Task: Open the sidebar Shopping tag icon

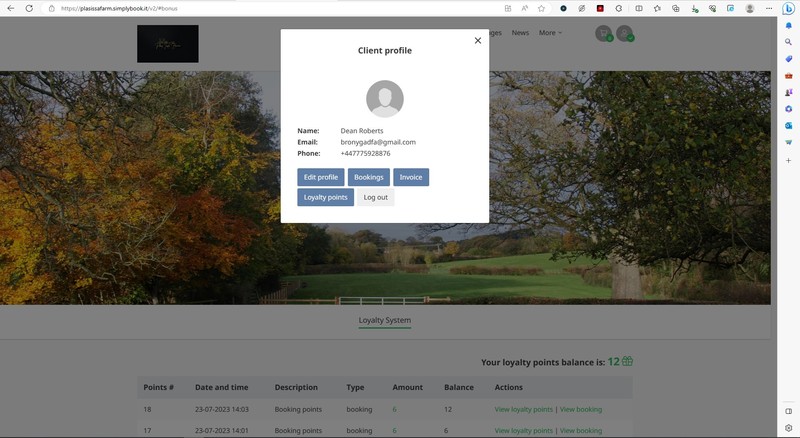Action: [788, 59]
